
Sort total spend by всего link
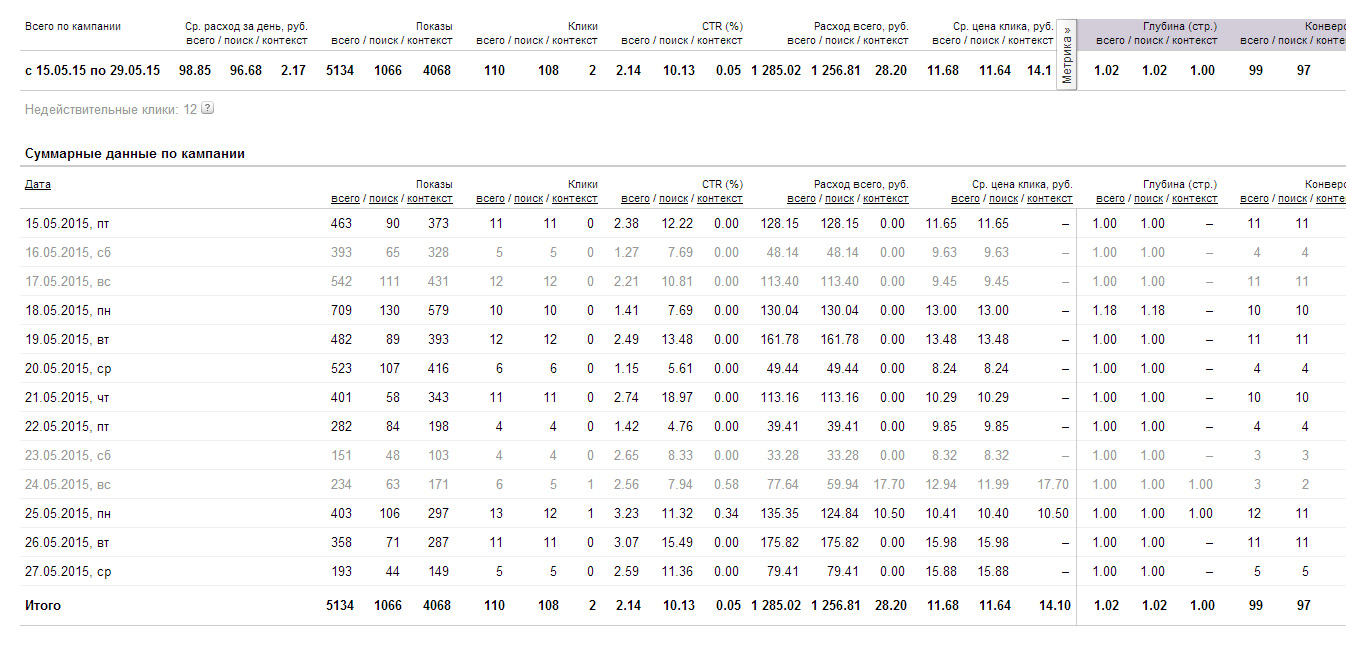click(x=802, y=198)
